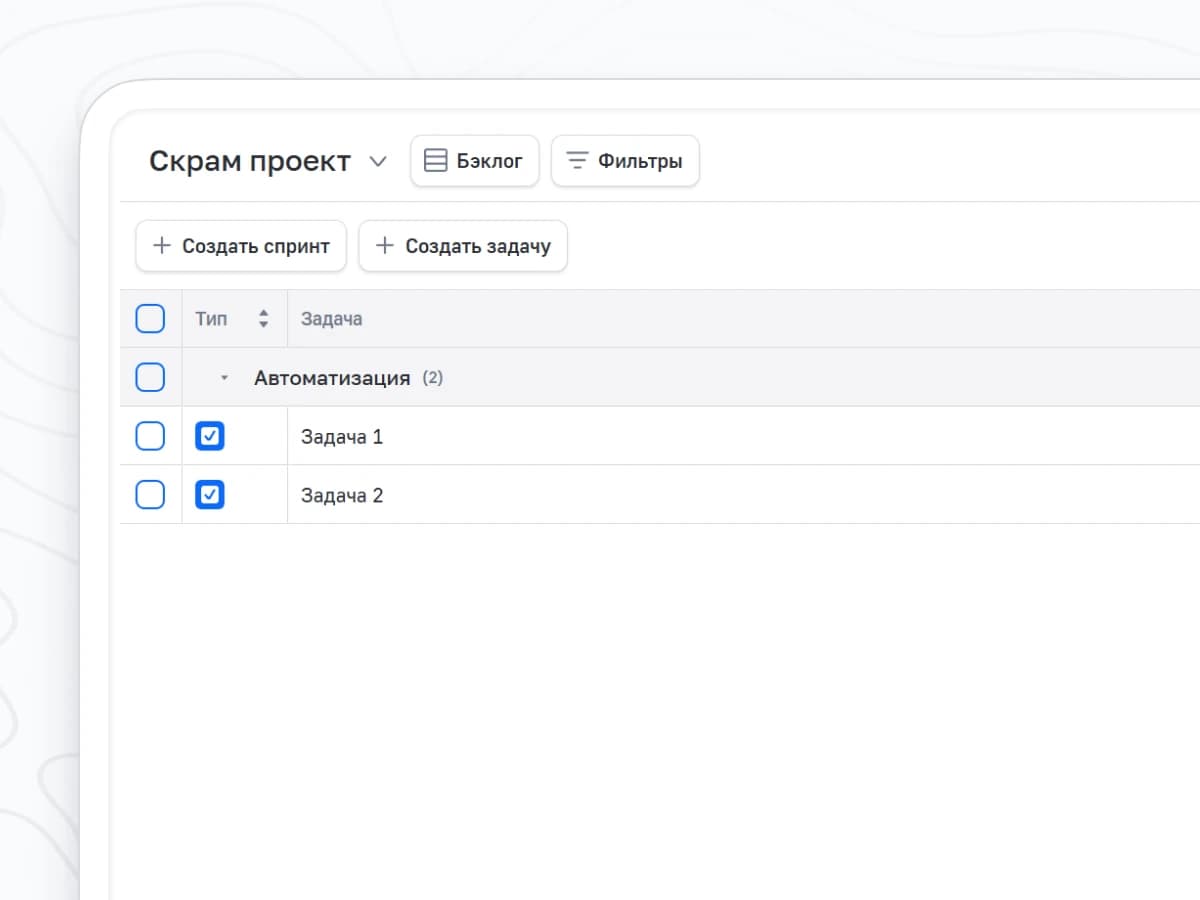Collapse the Автоматизация group triangle
1200x900 pixels.
click(224, 378)
